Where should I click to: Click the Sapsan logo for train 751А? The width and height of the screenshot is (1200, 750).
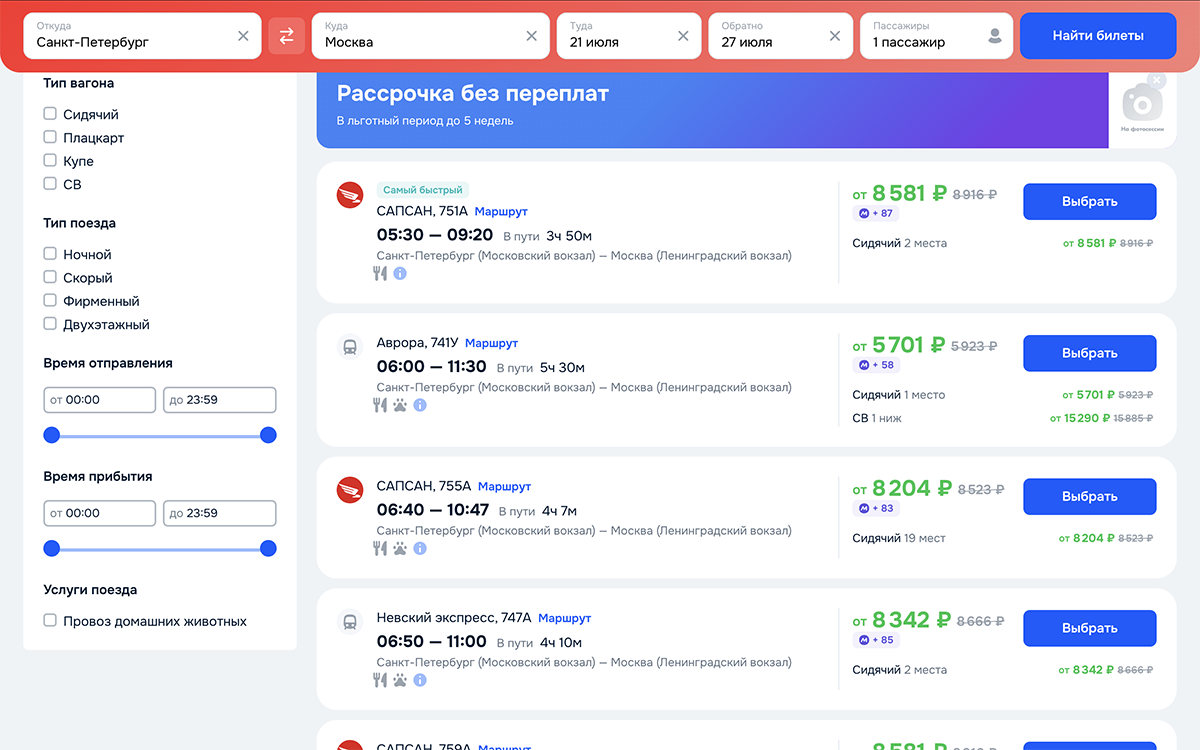pos(350,195)
